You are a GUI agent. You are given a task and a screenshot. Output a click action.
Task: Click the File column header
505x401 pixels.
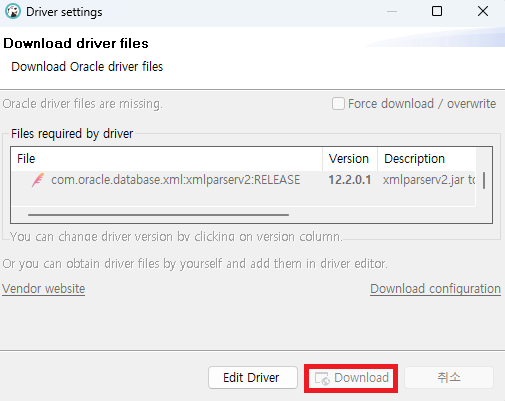167,159
